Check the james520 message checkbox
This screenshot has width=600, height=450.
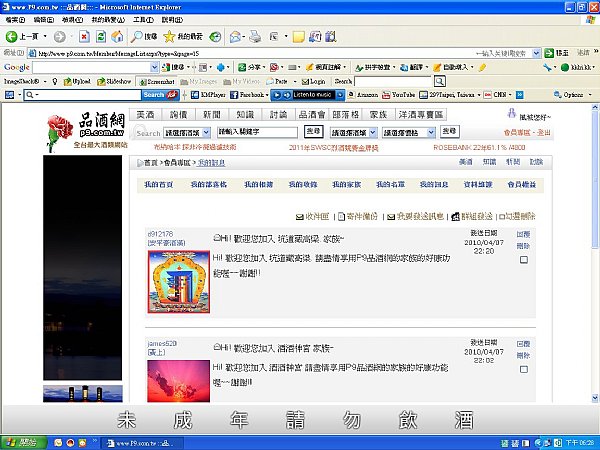[x=524, y=369]
